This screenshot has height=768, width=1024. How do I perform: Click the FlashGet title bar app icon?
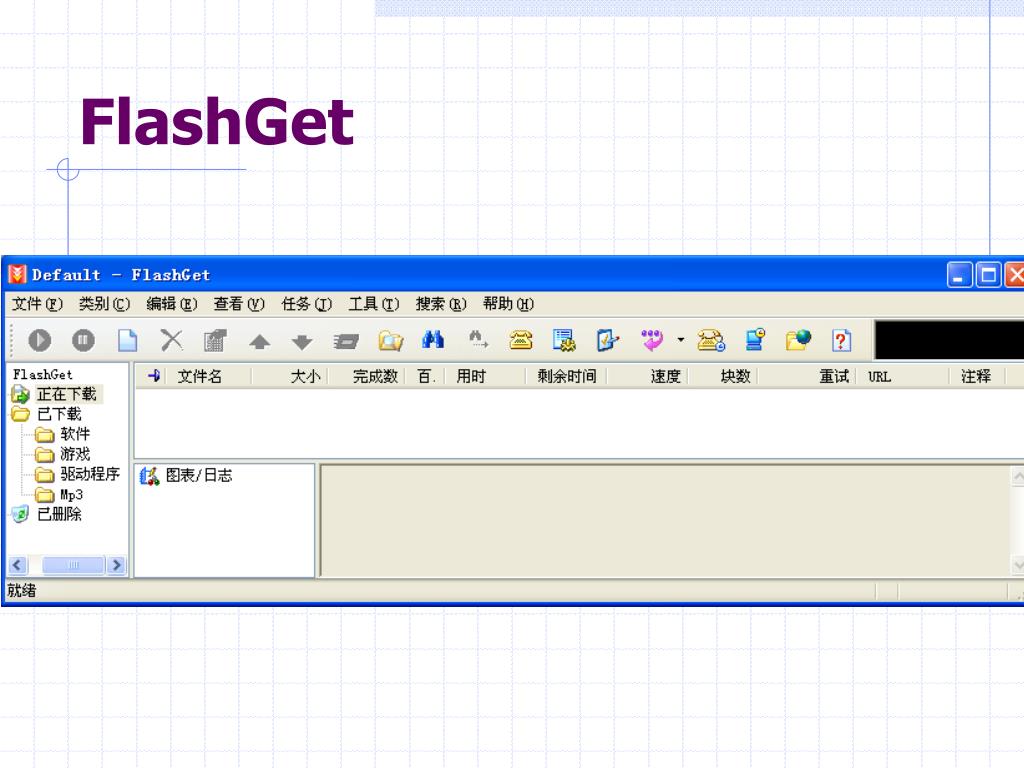tap(17, 274)
